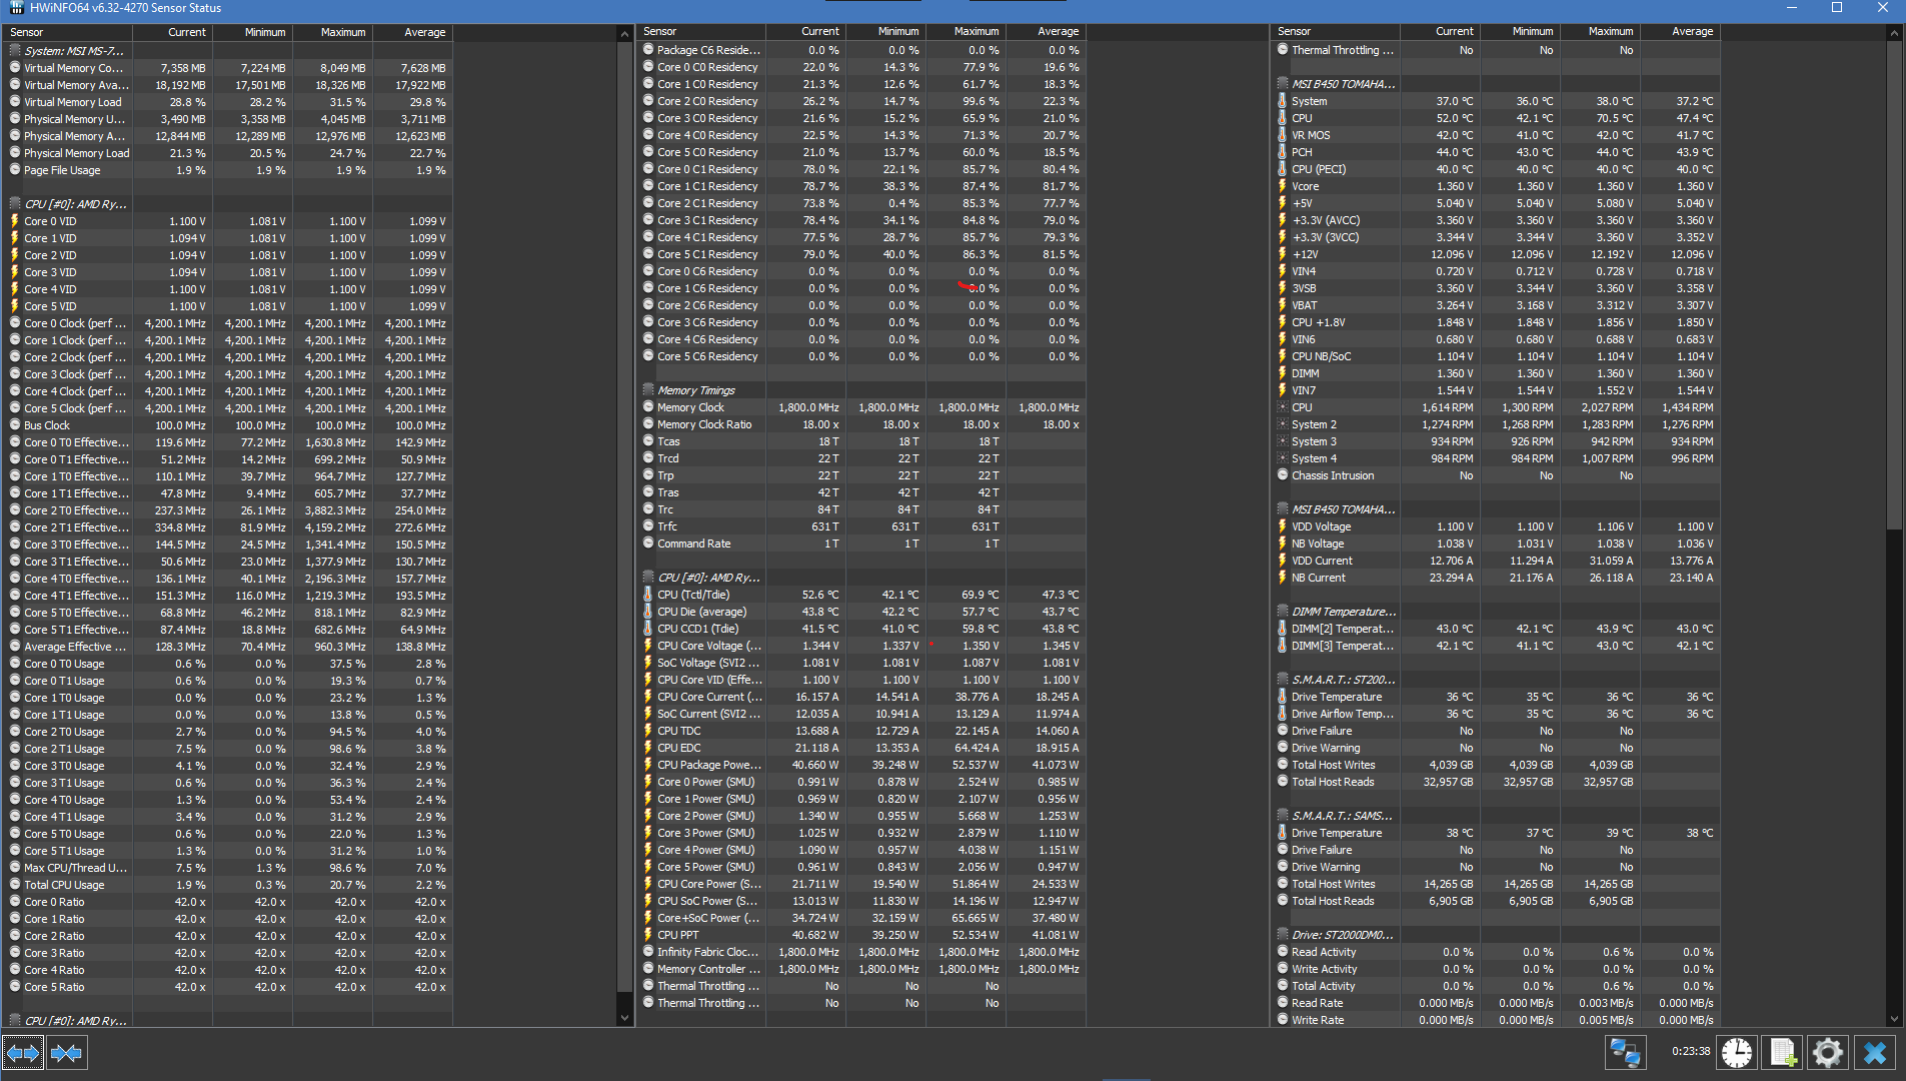Click the icon beside the DIMM Temperature header
This screenshot has height=1081, width=1906.
click(1282, 611)
